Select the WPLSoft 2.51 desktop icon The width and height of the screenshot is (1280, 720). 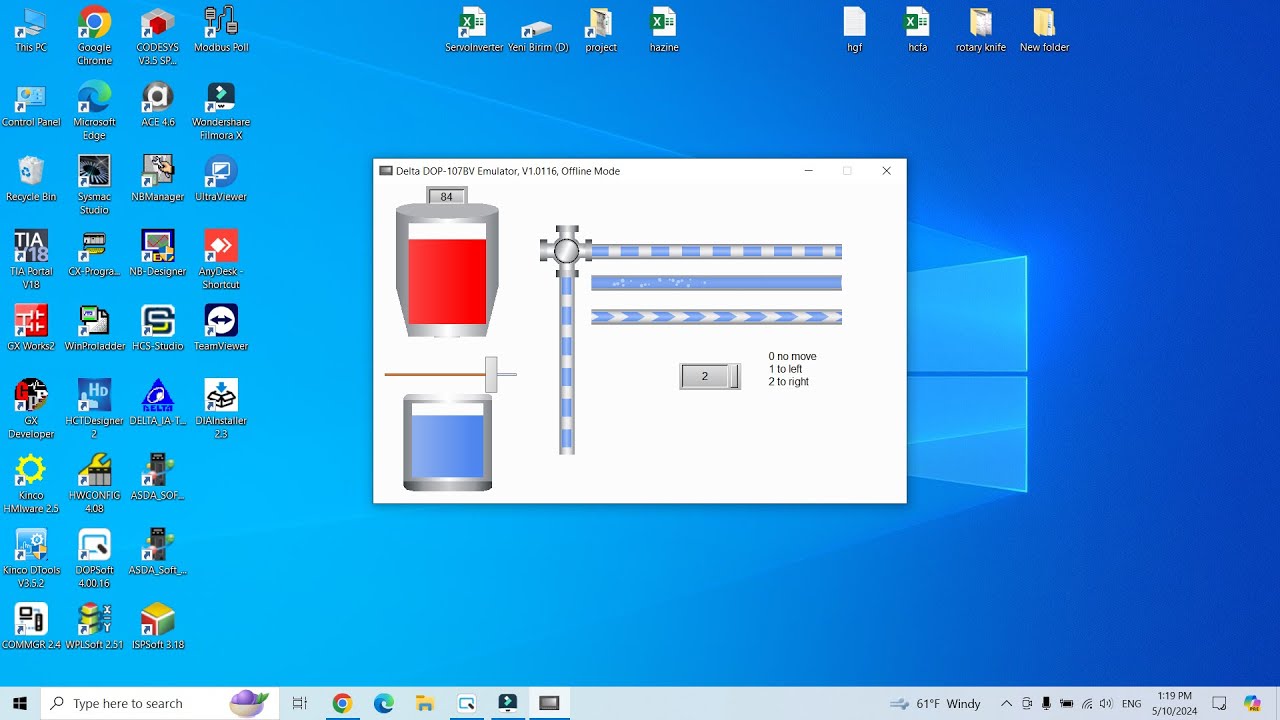[94, 627]
